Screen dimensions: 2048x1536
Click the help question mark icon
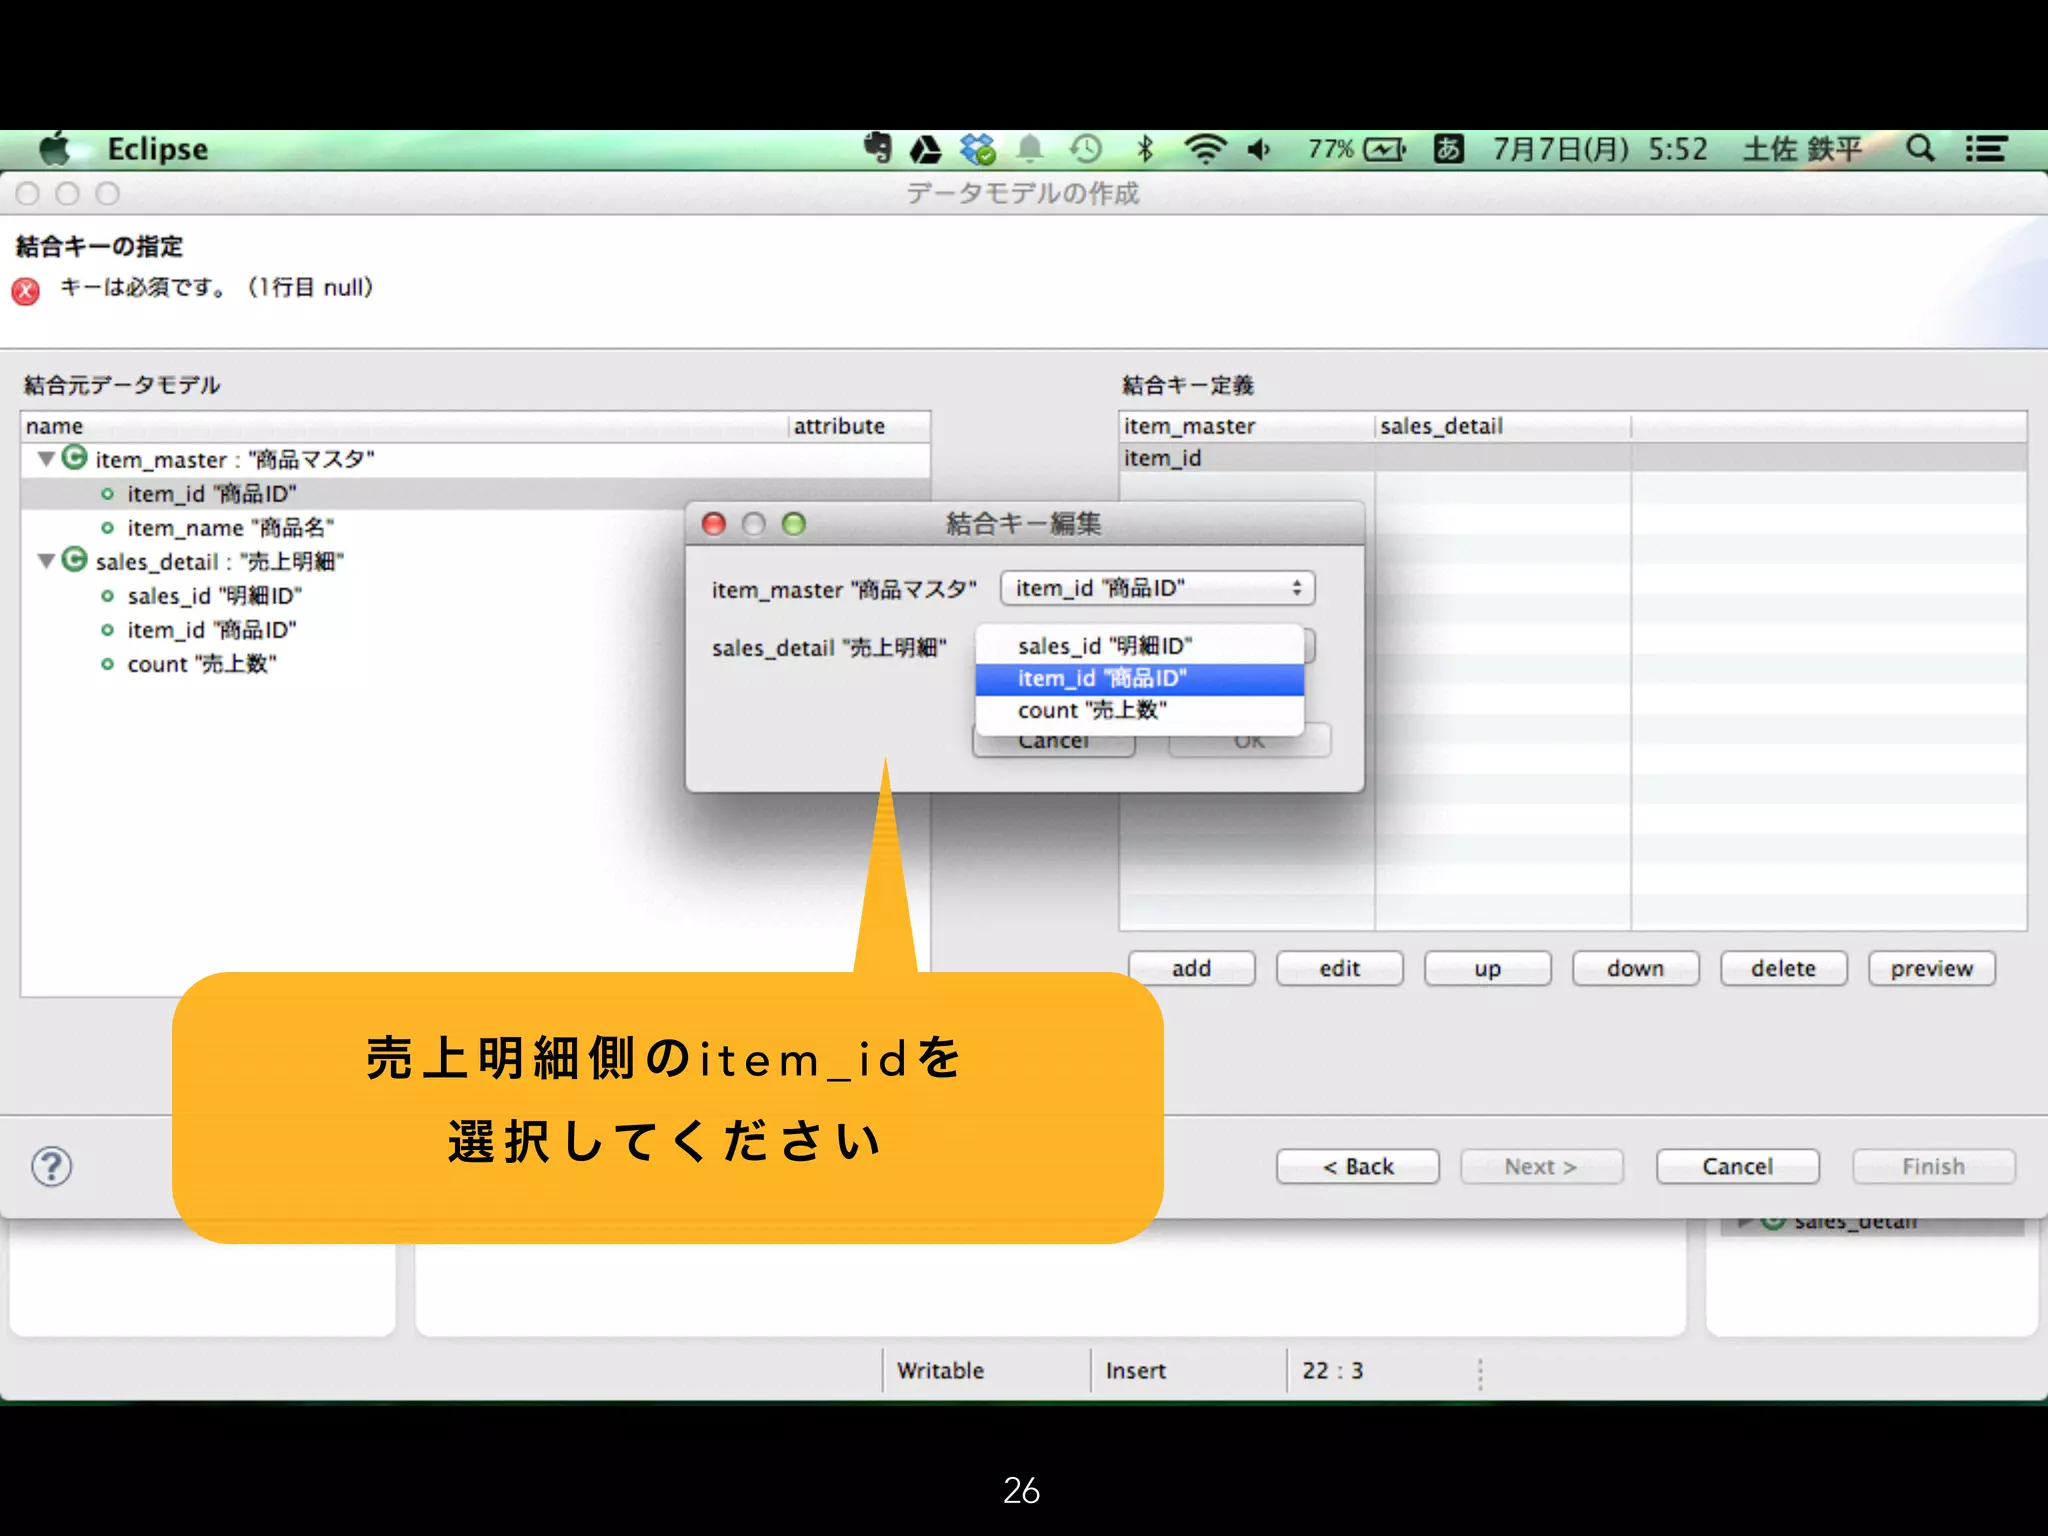tap(51, 1166)
